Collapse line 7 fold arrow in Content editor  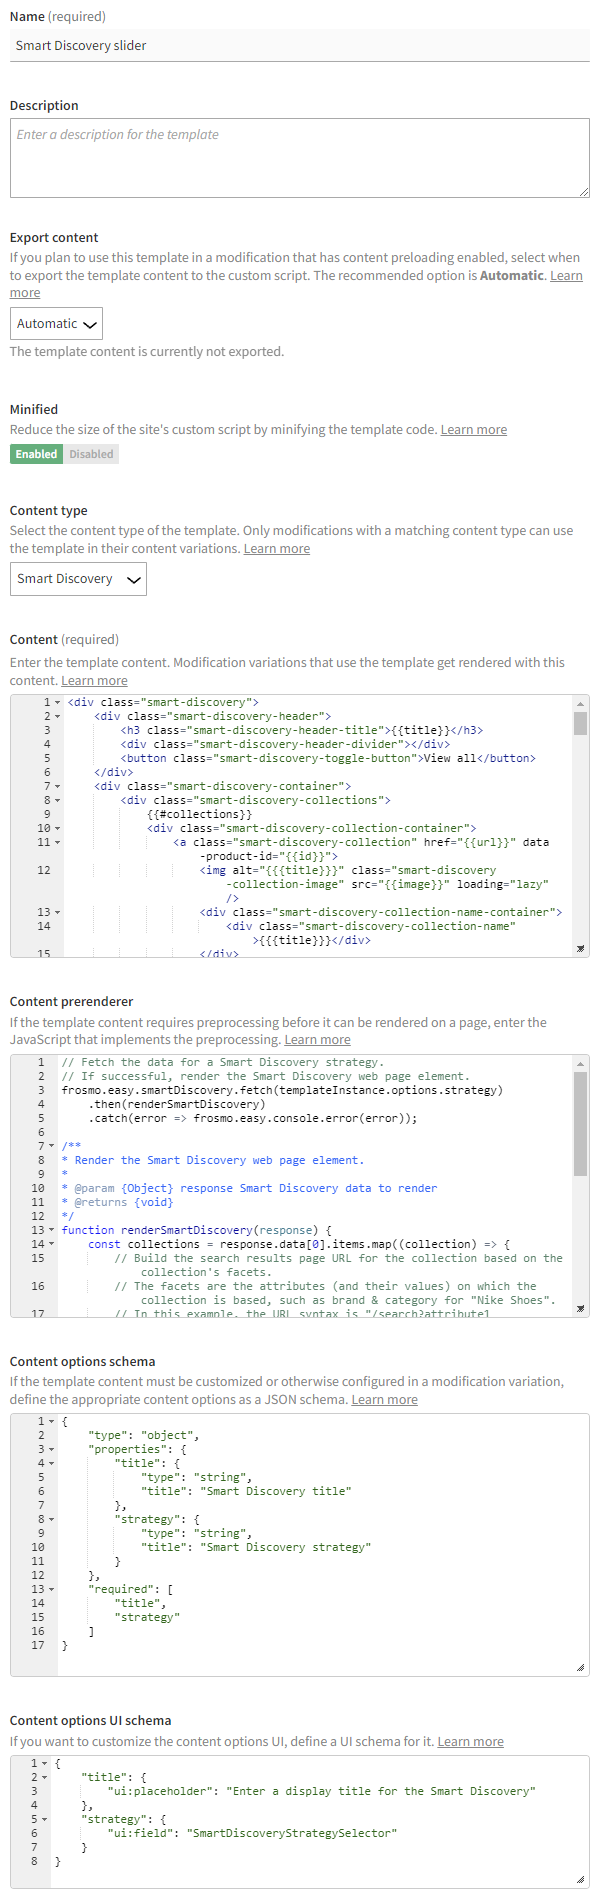[57, 787]
